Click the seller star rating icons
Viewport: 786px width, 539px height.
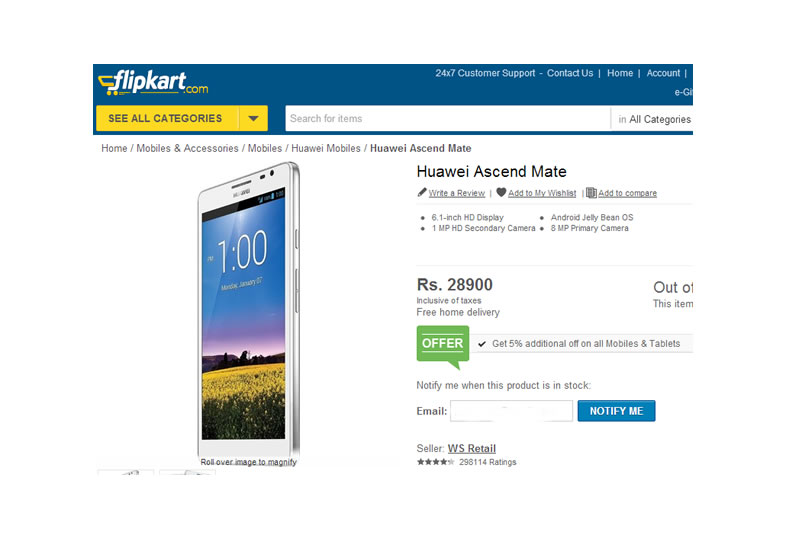(436, 462)
